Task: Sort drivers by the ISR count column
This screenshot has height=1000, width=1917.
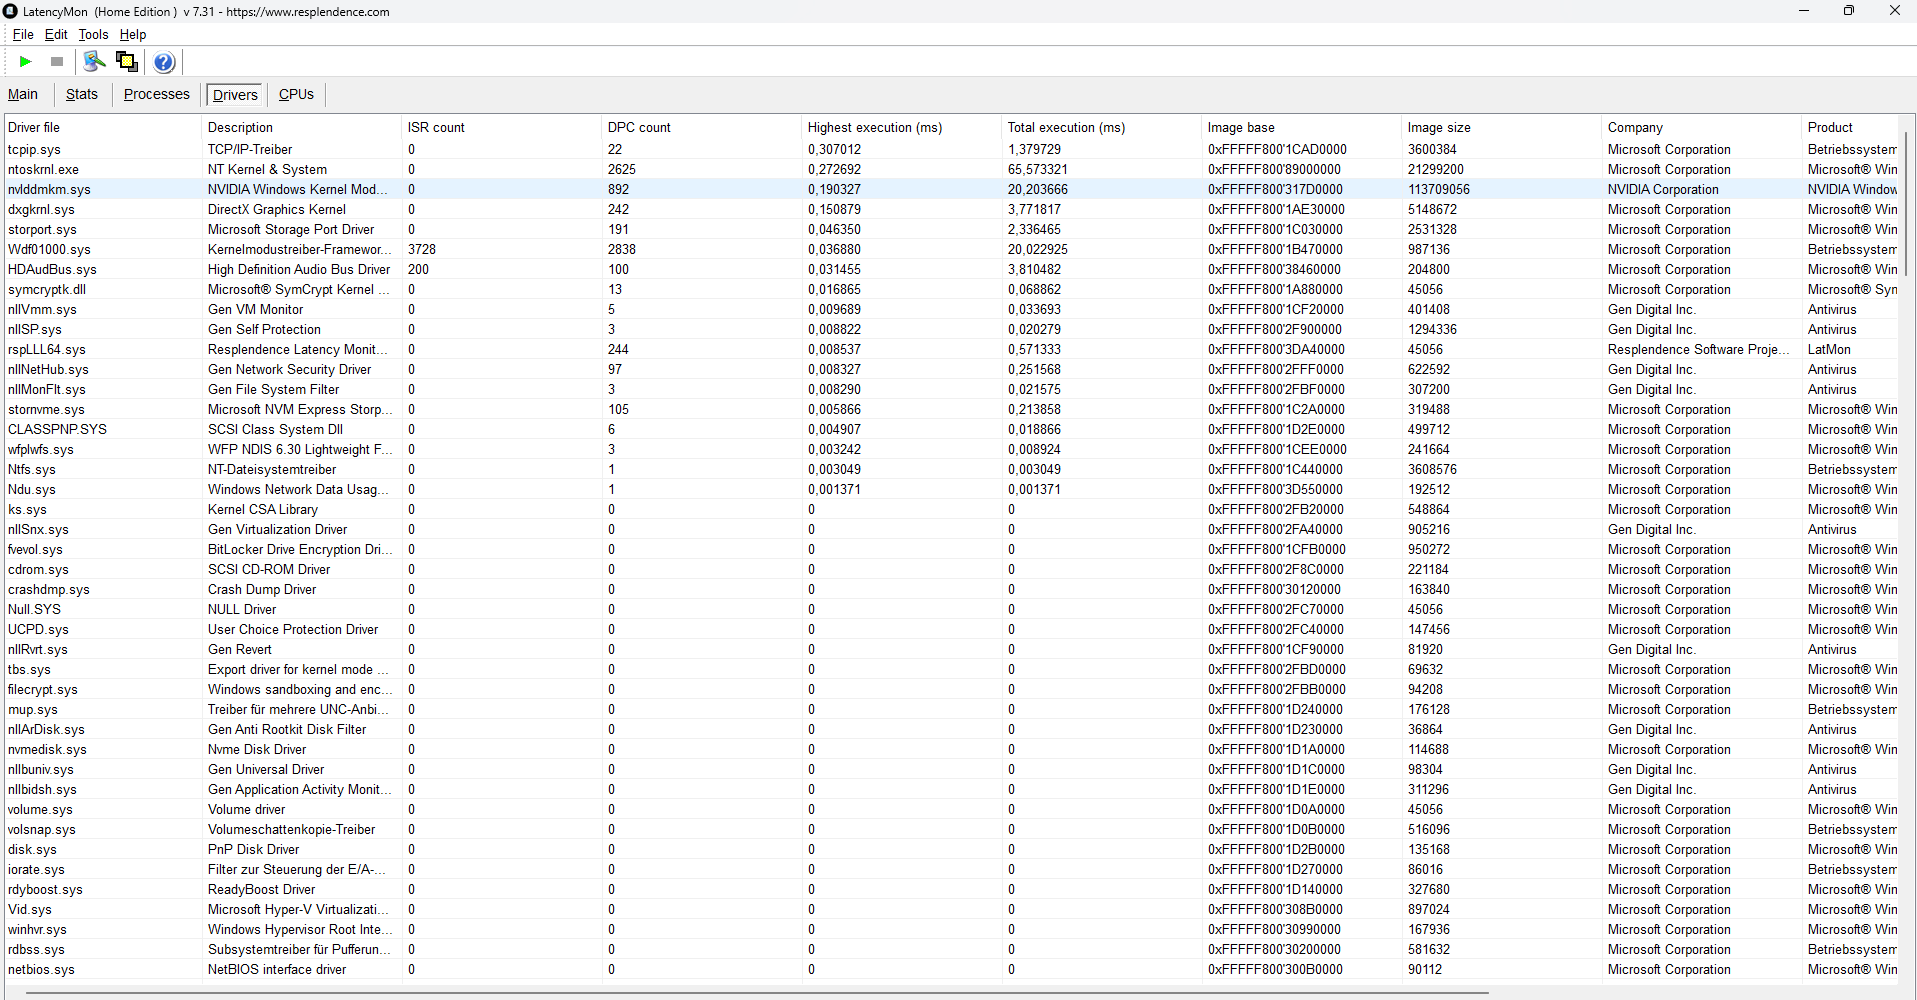Action: (x=436, y=127)
